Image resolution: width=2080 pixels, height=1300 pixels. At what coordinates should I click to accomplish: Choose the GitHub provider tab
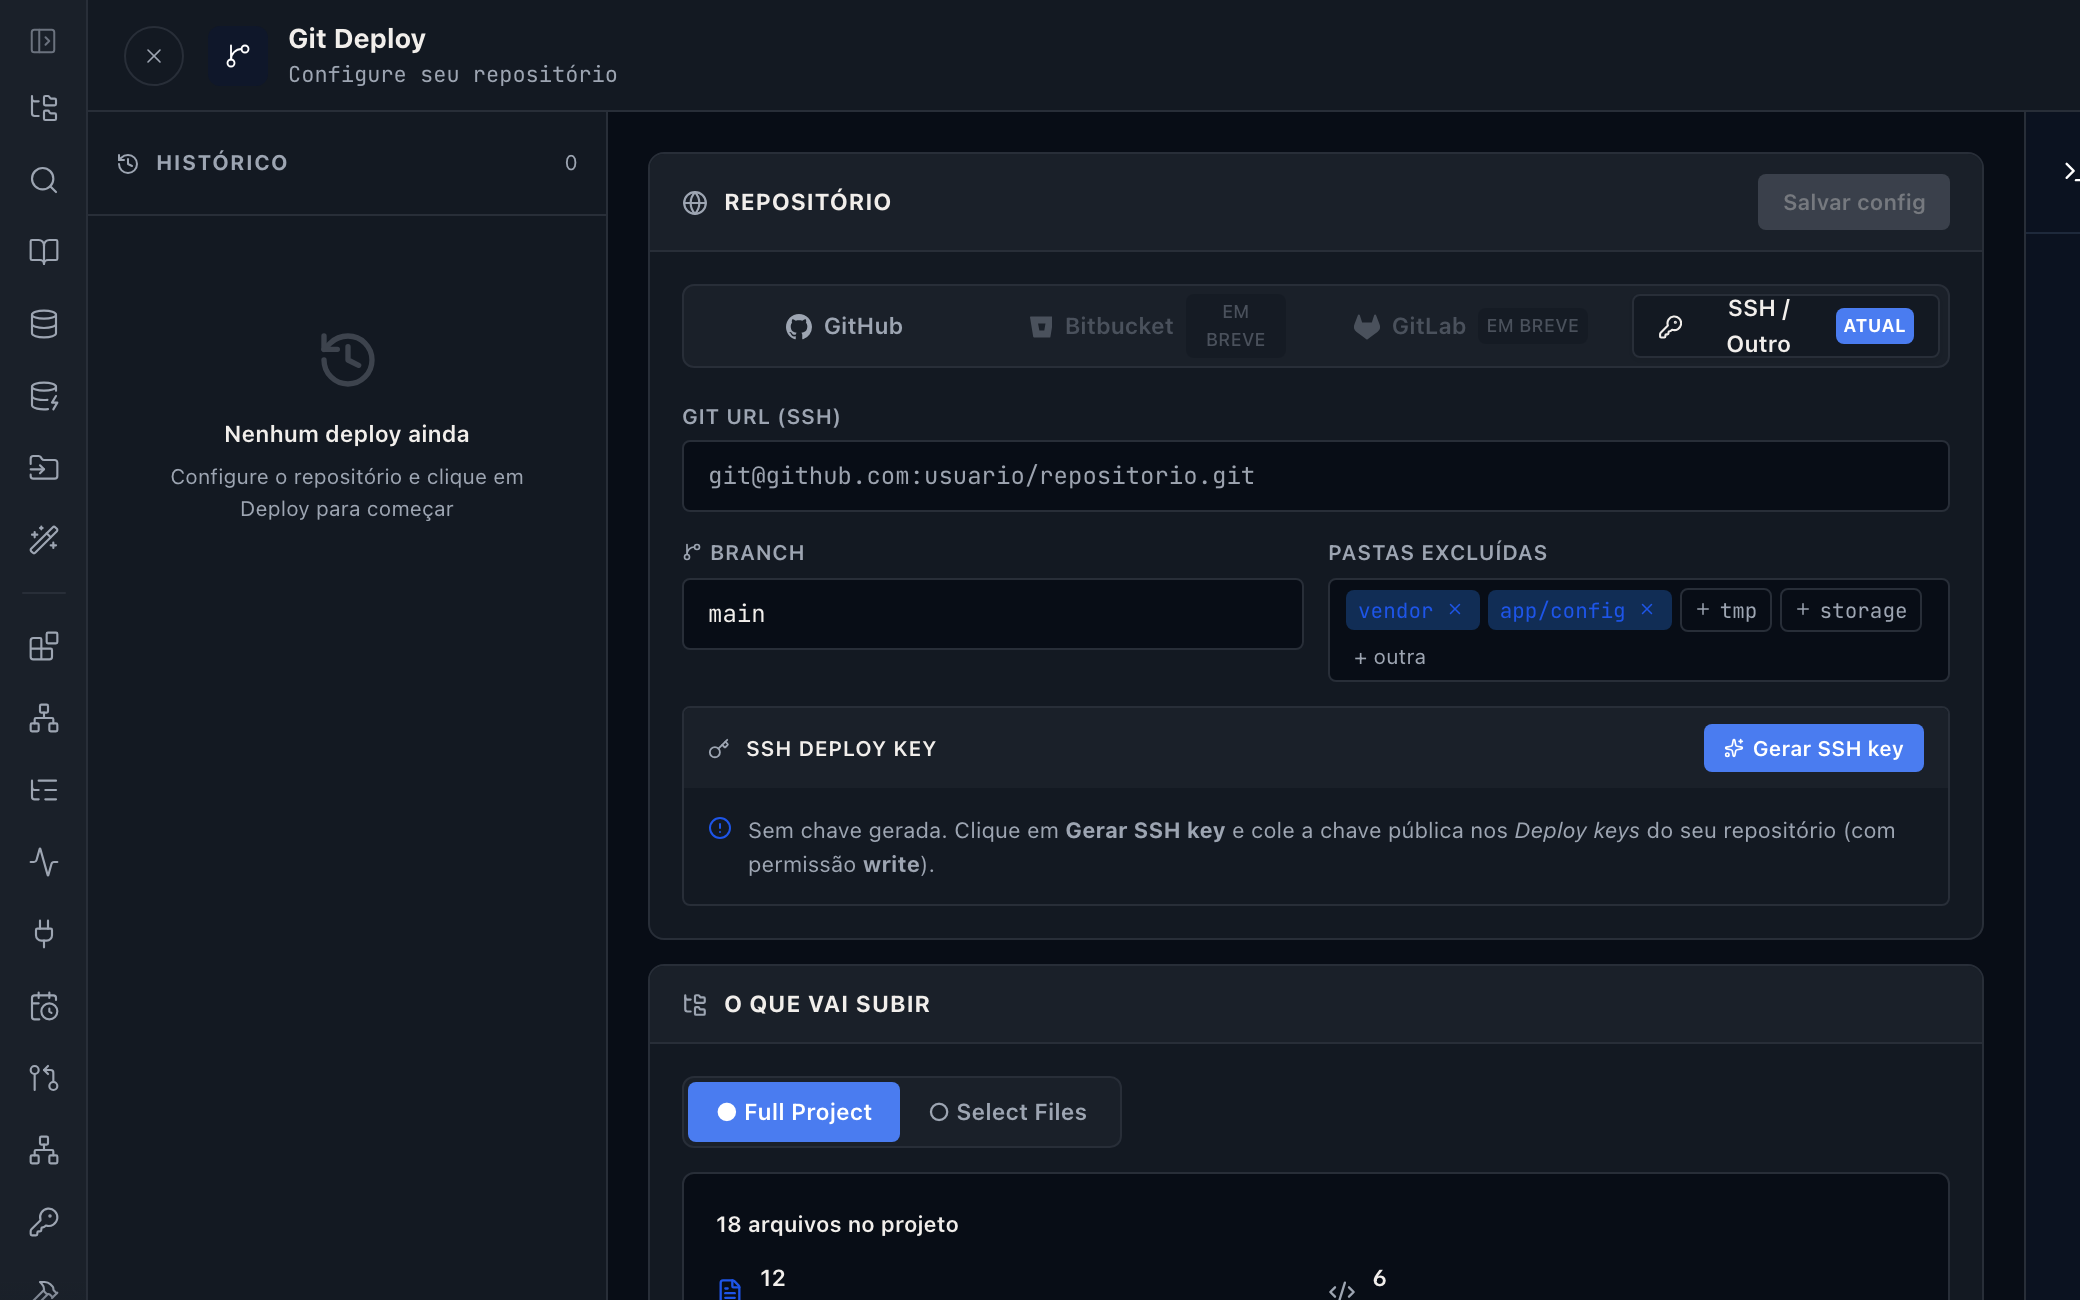pyautogui.click(x=843, y=326)
